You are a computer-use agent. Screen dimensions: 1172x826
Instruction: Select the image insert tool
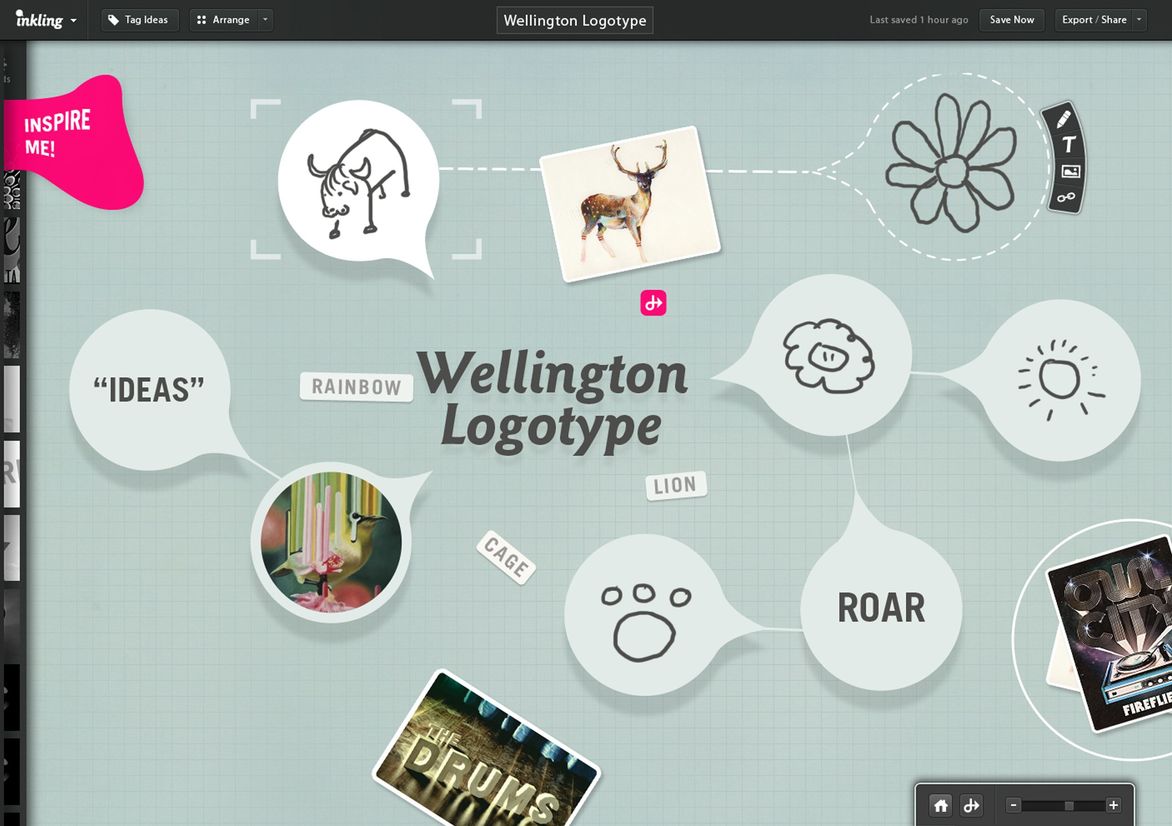click(1070, 171)
